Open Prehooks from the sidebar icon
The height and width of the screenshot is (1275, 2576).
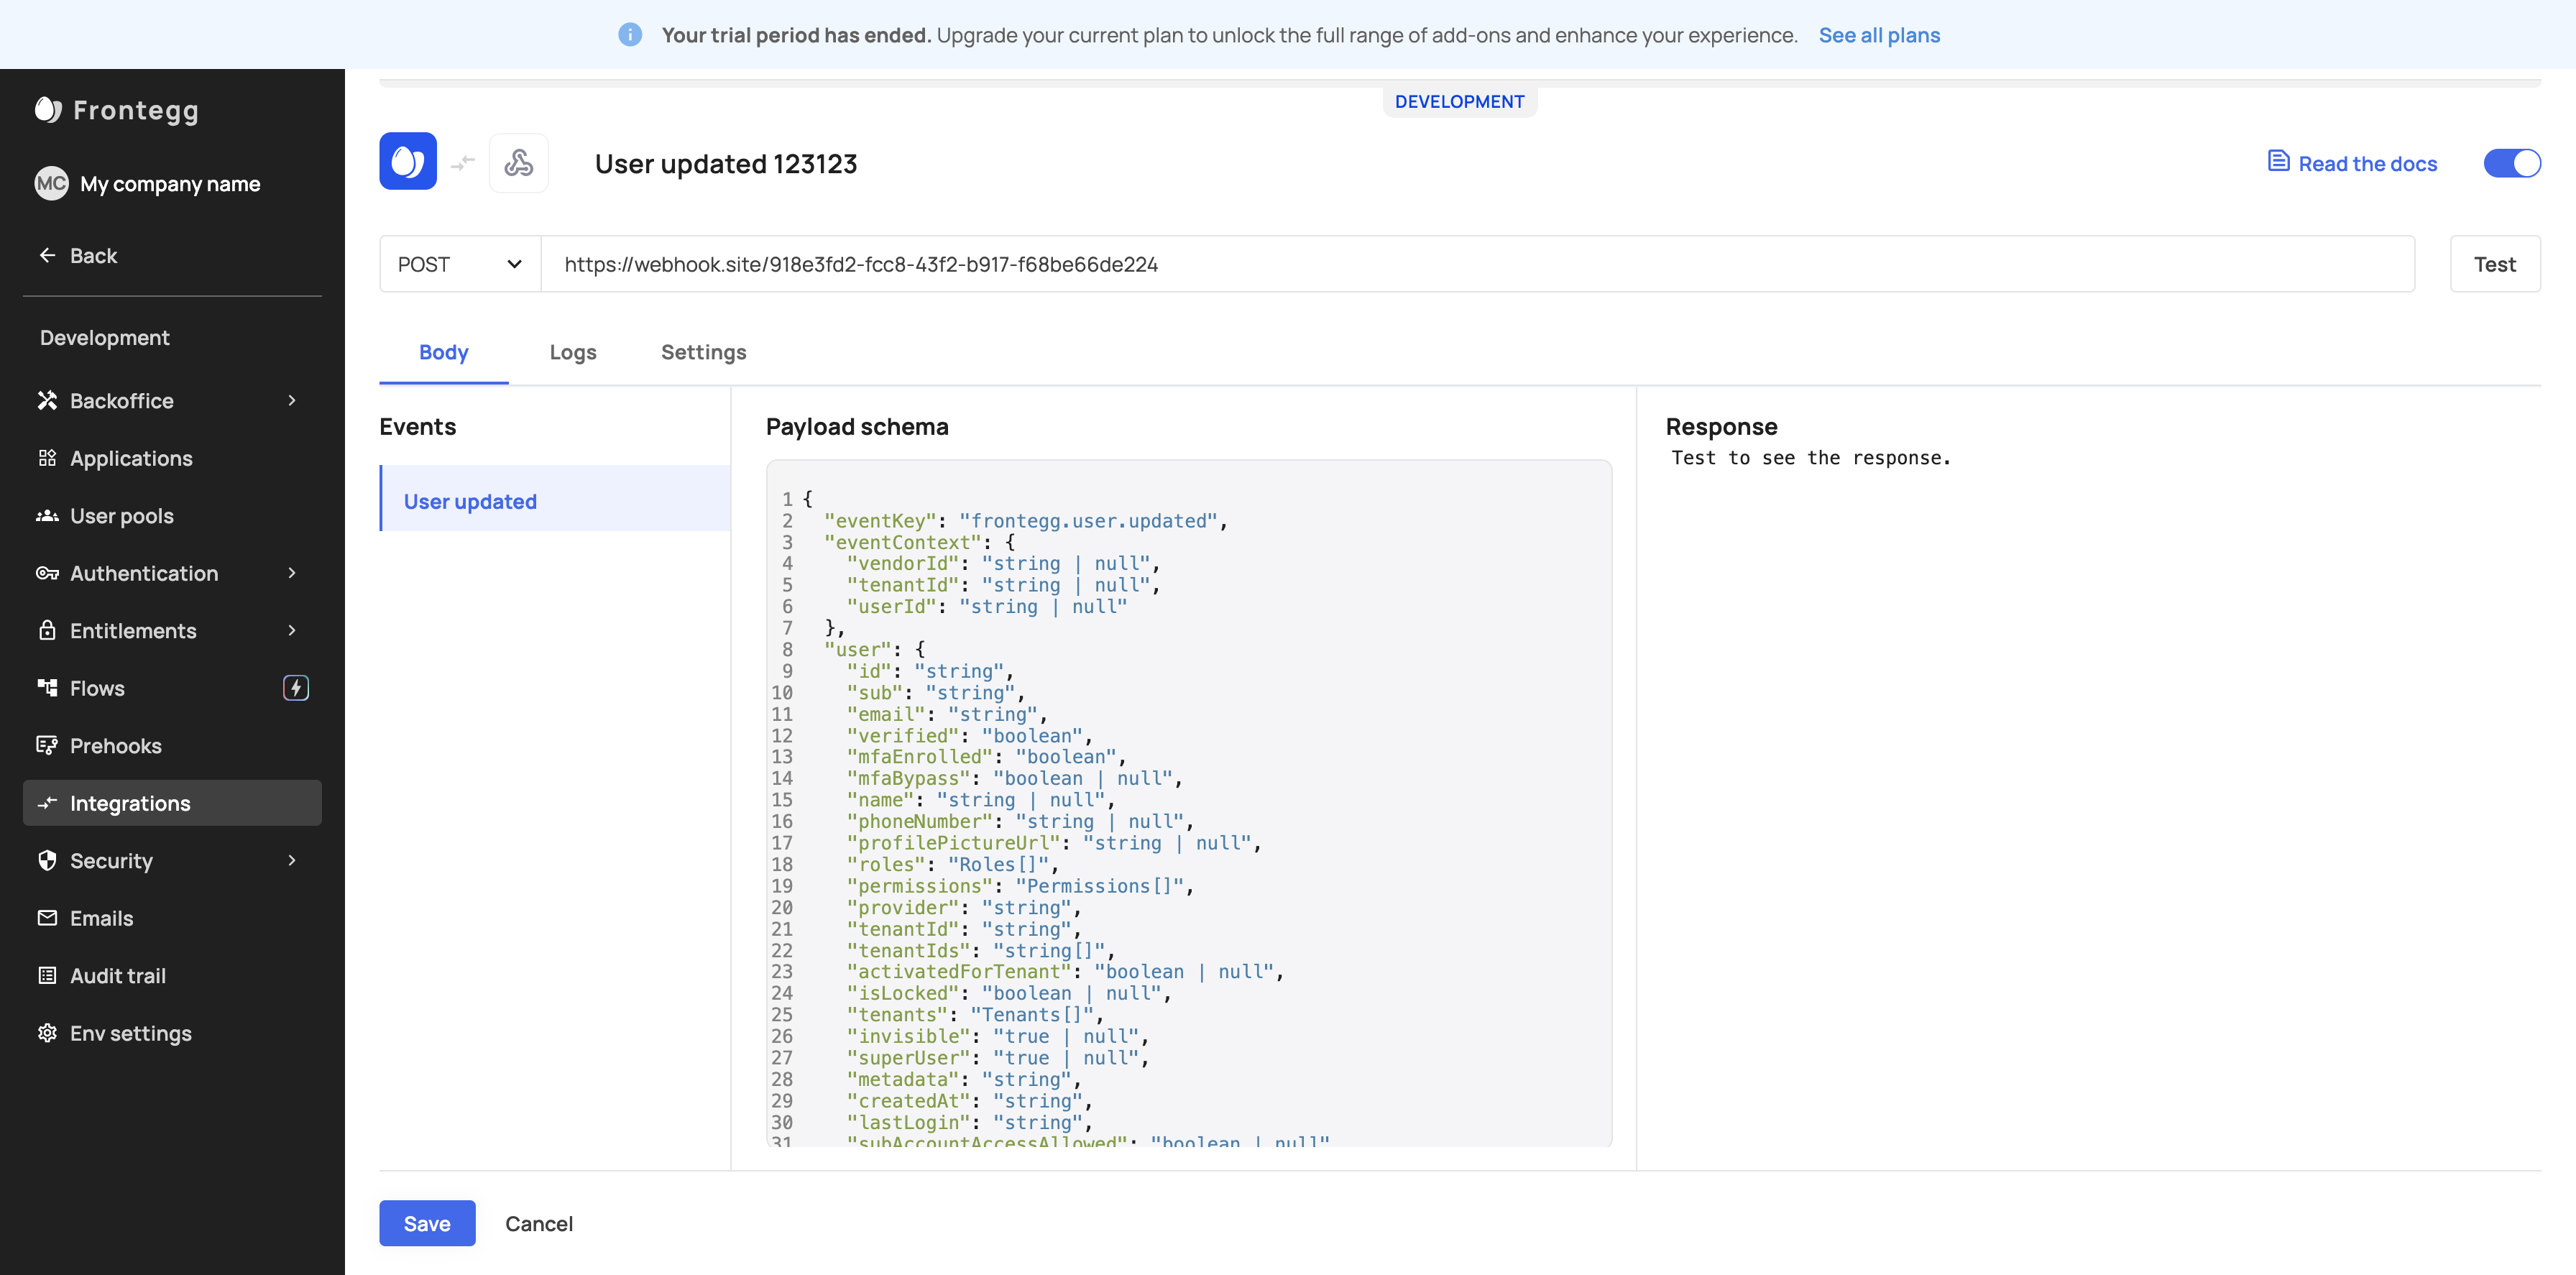pyautogui.click(x=47, y=745)
